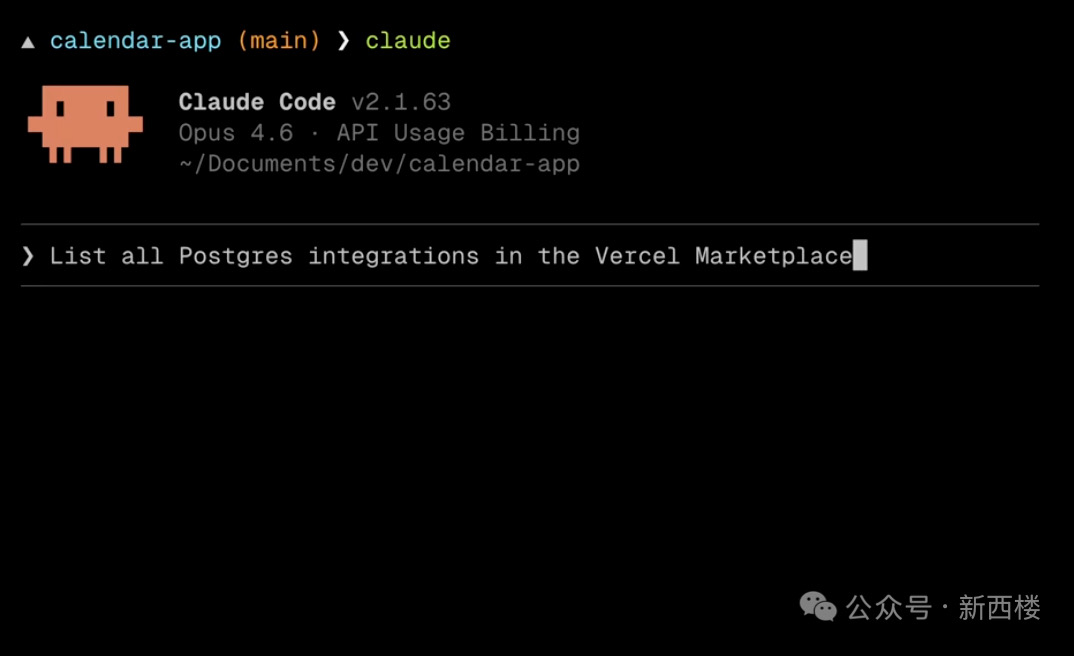Click the claude command text
1074x656 pixels.
[408, 41]
